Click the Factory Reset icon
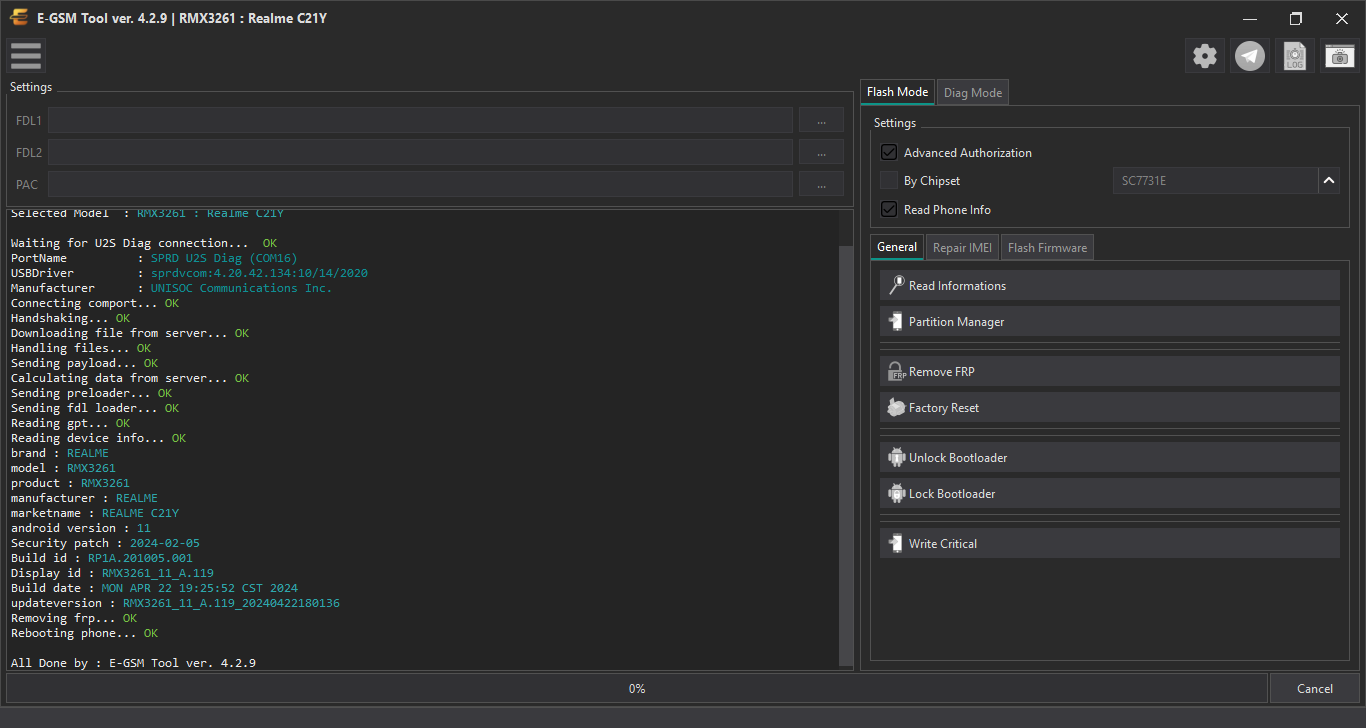Viewport: 1366px width, 728px height. [x=896, y=407]
